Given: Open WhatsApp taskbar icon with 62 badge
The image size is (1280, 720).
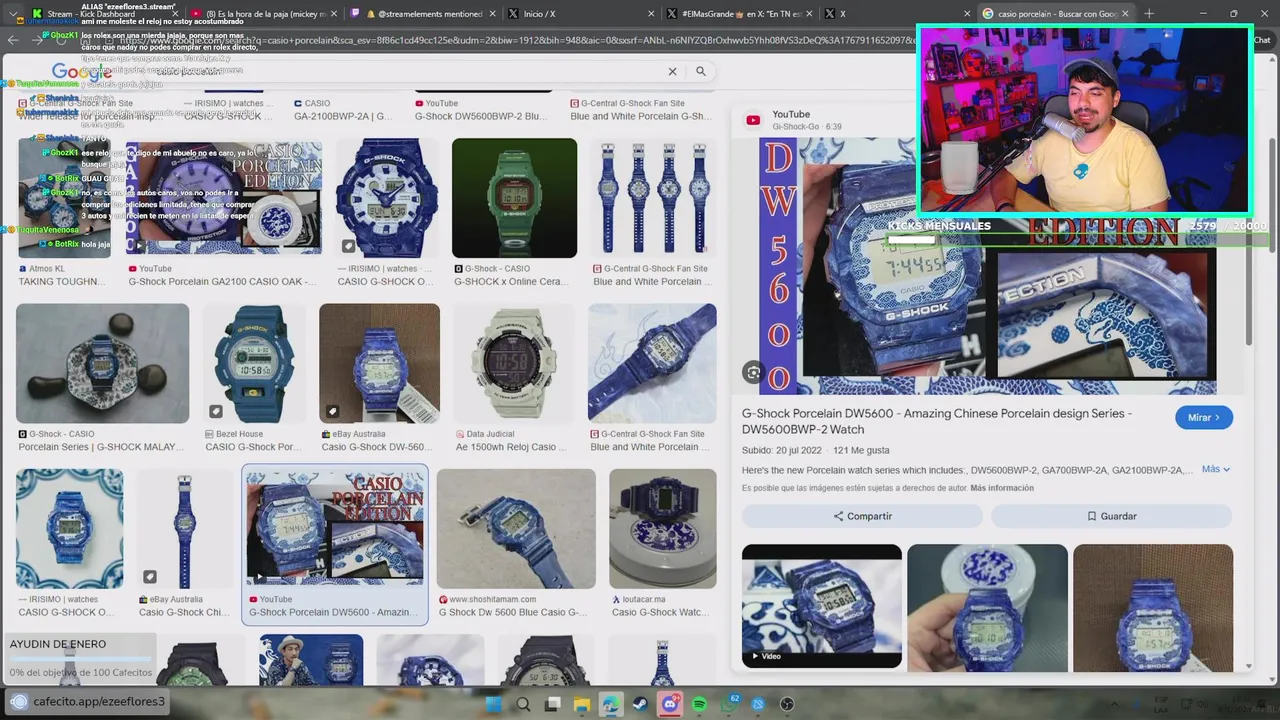Looking at the screenshot, I should coord(729,704).
